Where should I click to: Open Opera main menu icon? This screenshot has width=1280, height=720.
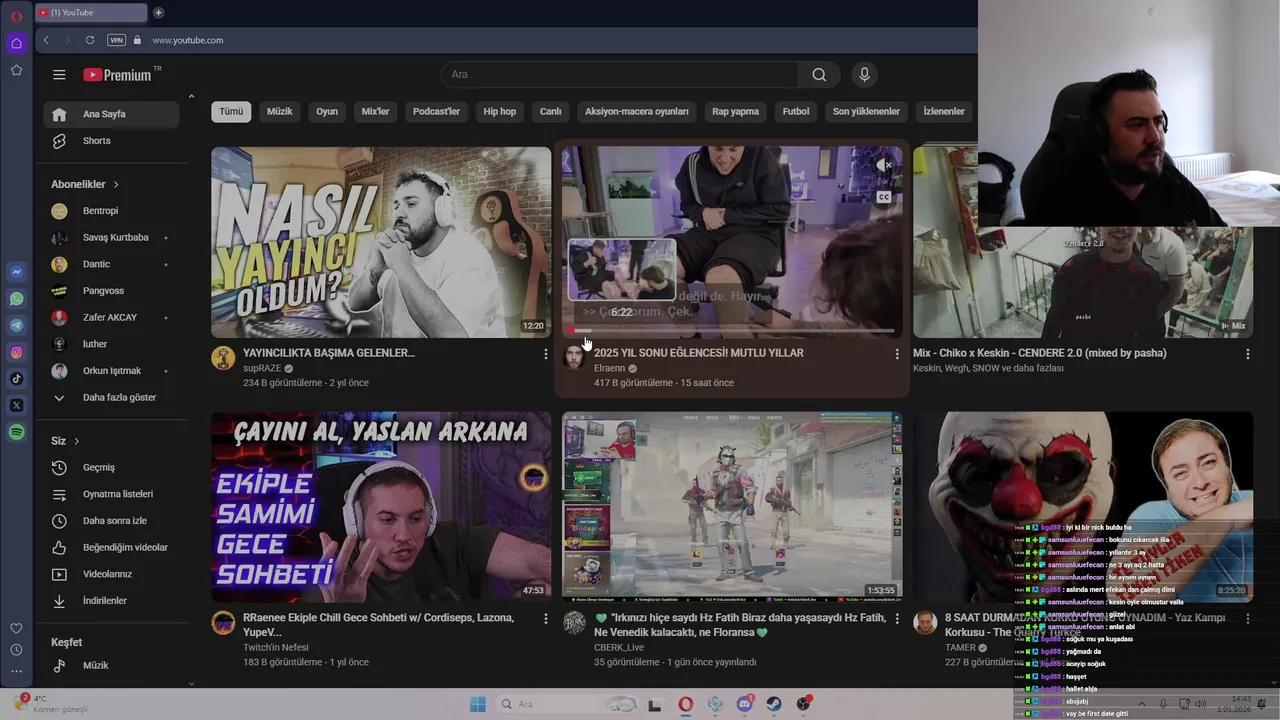16,16
